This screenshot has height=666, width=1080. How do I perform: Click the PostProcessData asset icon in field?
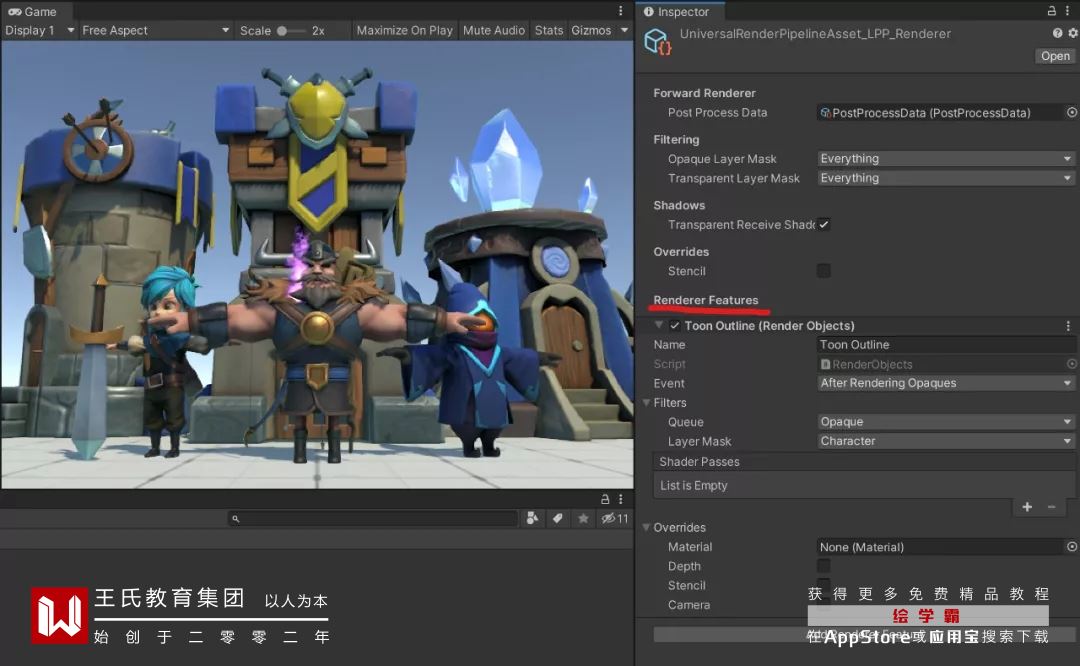825,112
